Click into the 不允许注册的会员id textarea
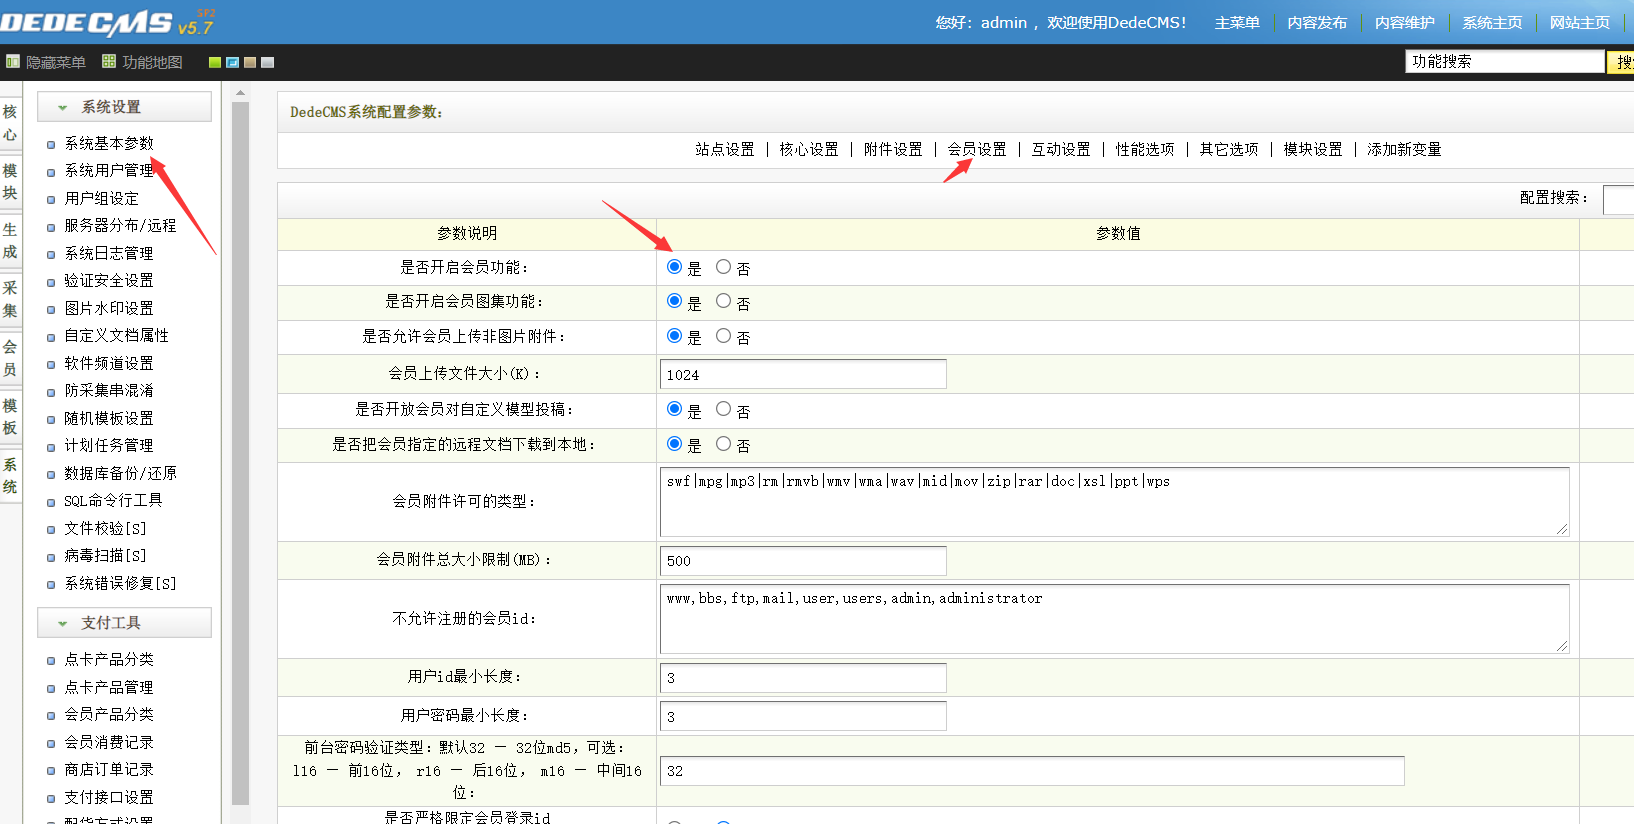 1115,619
